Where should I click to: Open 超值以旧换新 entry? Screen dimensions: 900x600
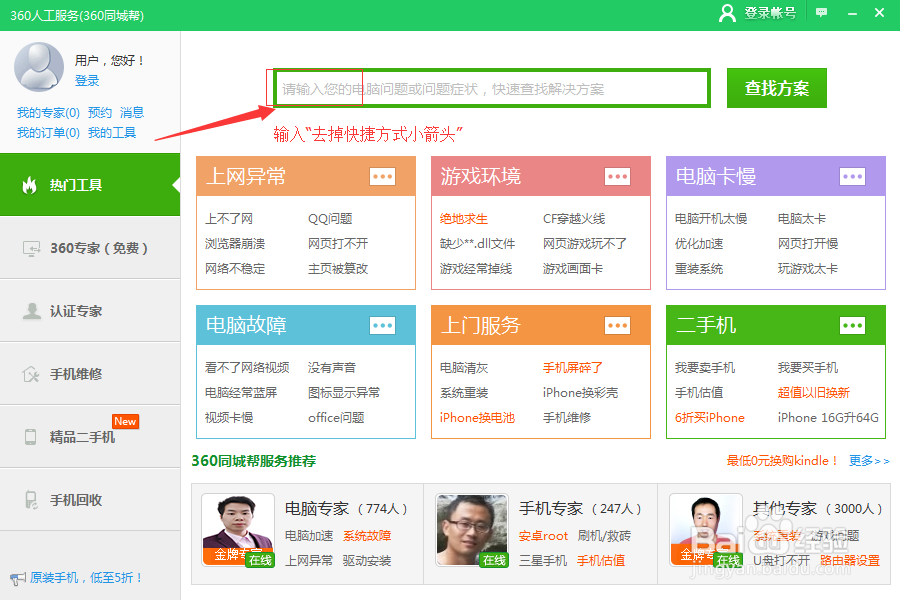tap(814, 393)
